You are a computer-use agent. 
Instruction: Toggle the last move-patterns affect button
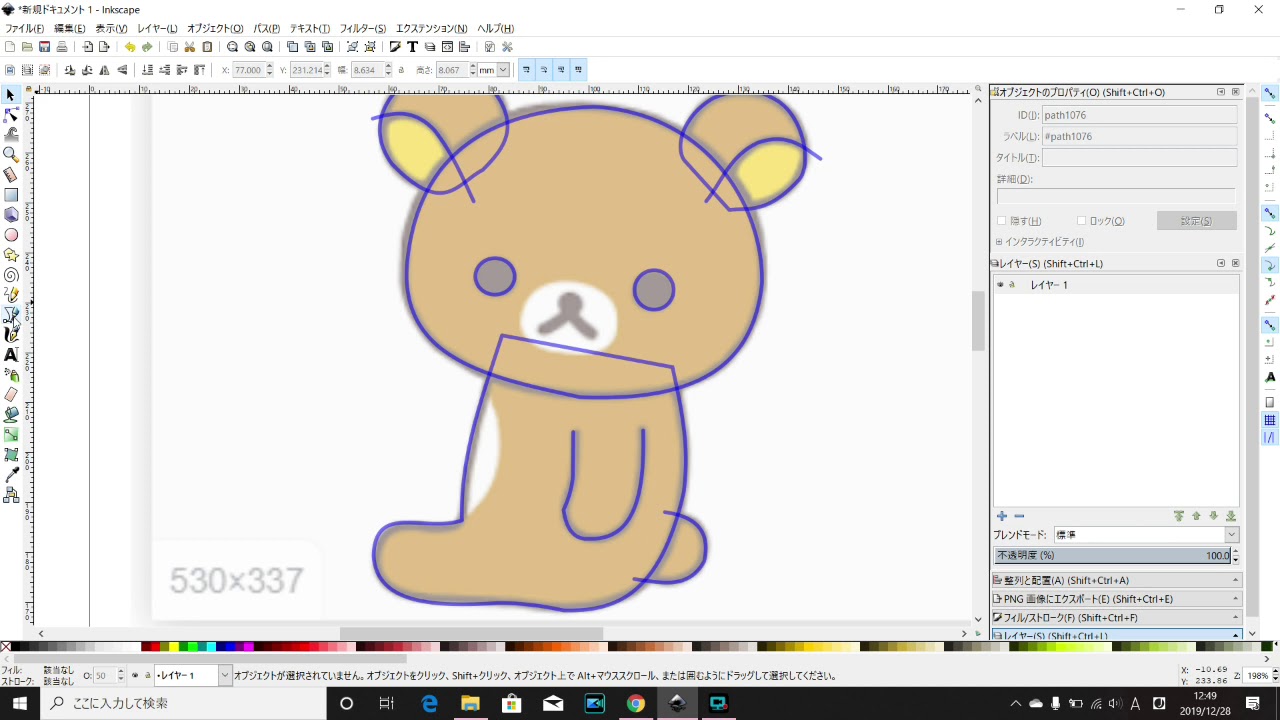[578, 70]
